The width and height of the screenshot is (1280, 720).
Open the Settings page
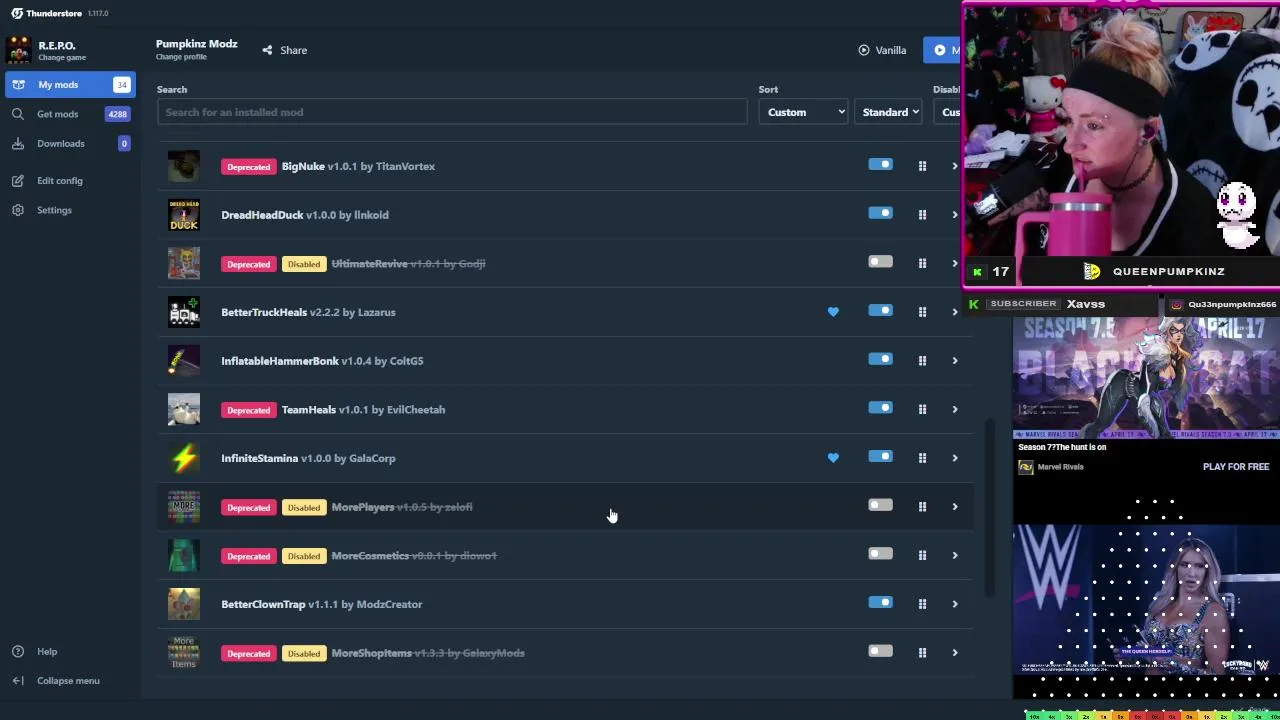click(54, 210)
